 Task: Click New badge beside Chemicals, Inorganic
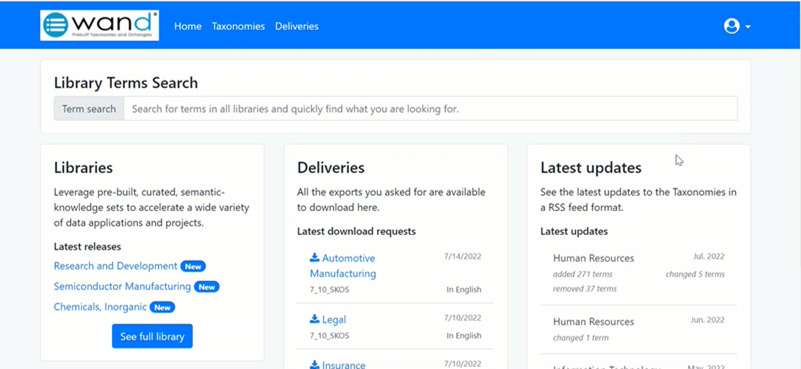(162, 307)
